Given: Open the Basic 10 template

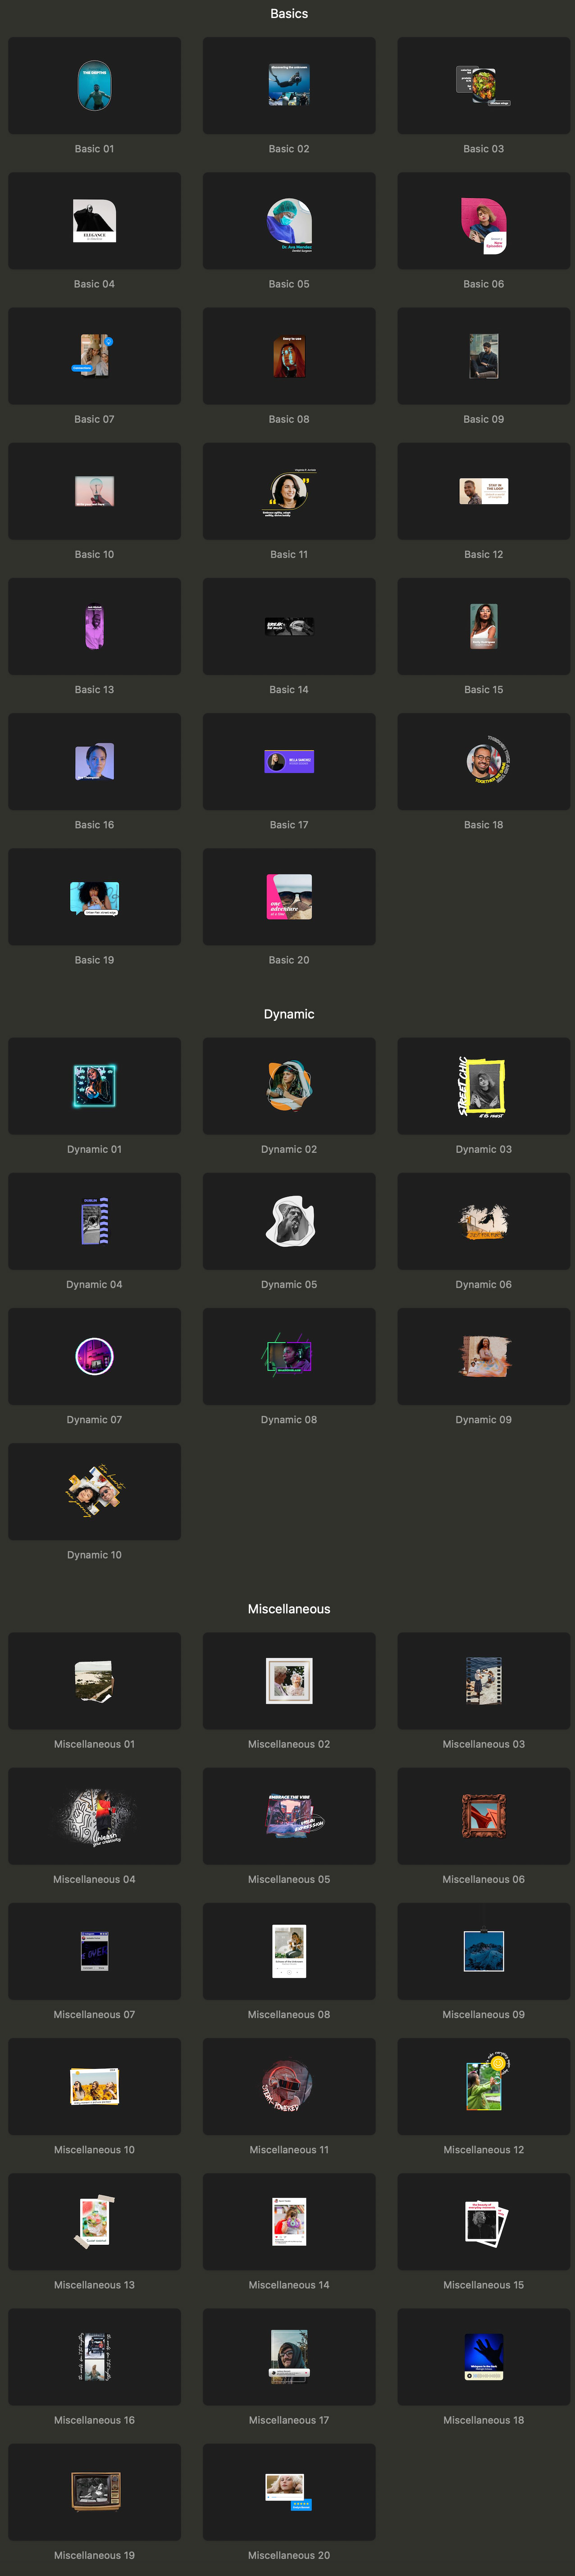Looking at the screenshot, I should click(x=94, y=491).
